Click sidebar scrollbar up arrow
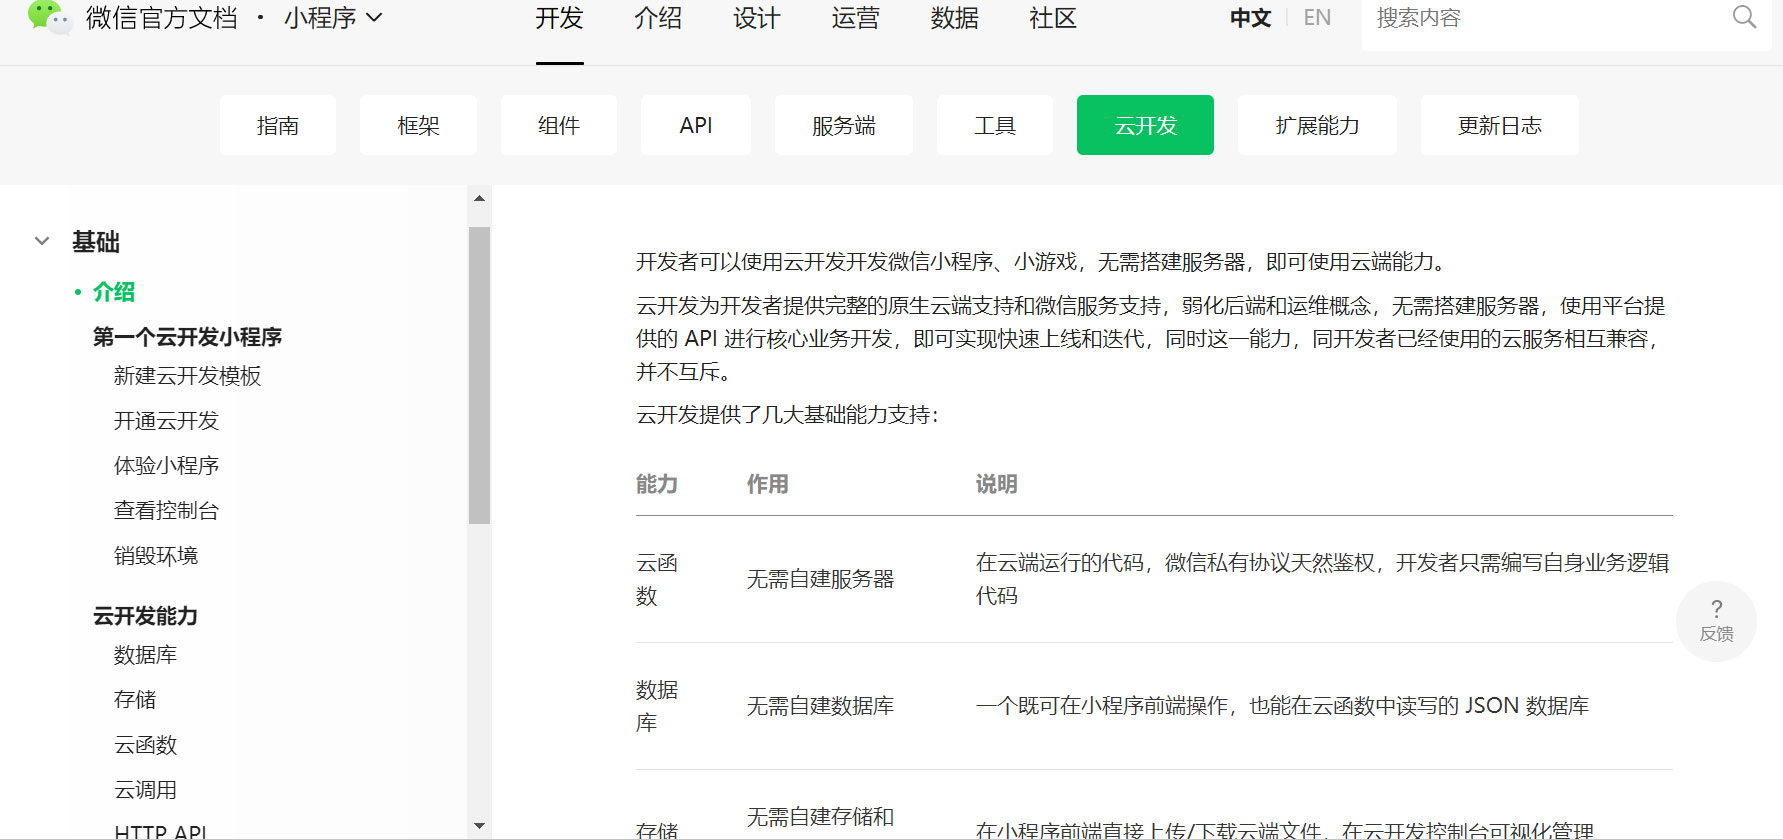1783x840 pixels. pos(479,198)
